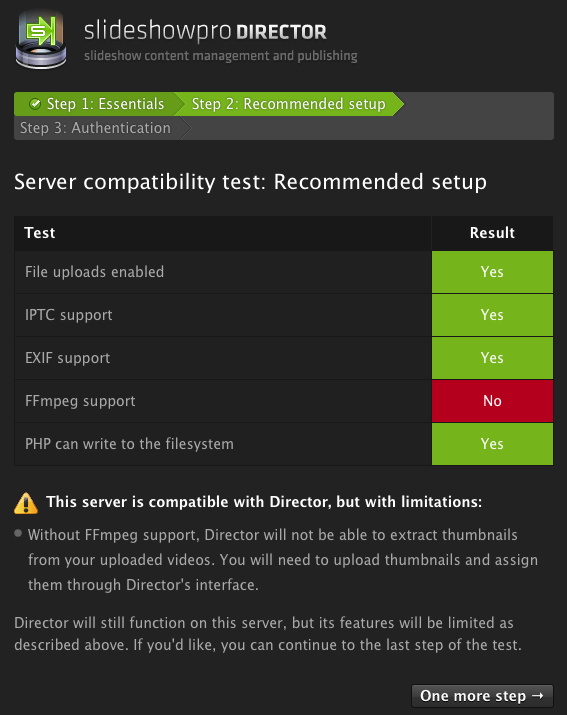Click the yellow warning triangle icon
Viewport: 567px width, 715px height.
(x=26, y=503)
